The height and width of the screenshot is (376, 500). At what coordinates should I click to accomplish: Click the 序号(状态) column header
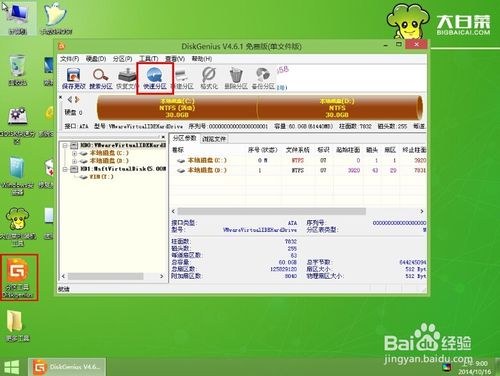[263, 150]
